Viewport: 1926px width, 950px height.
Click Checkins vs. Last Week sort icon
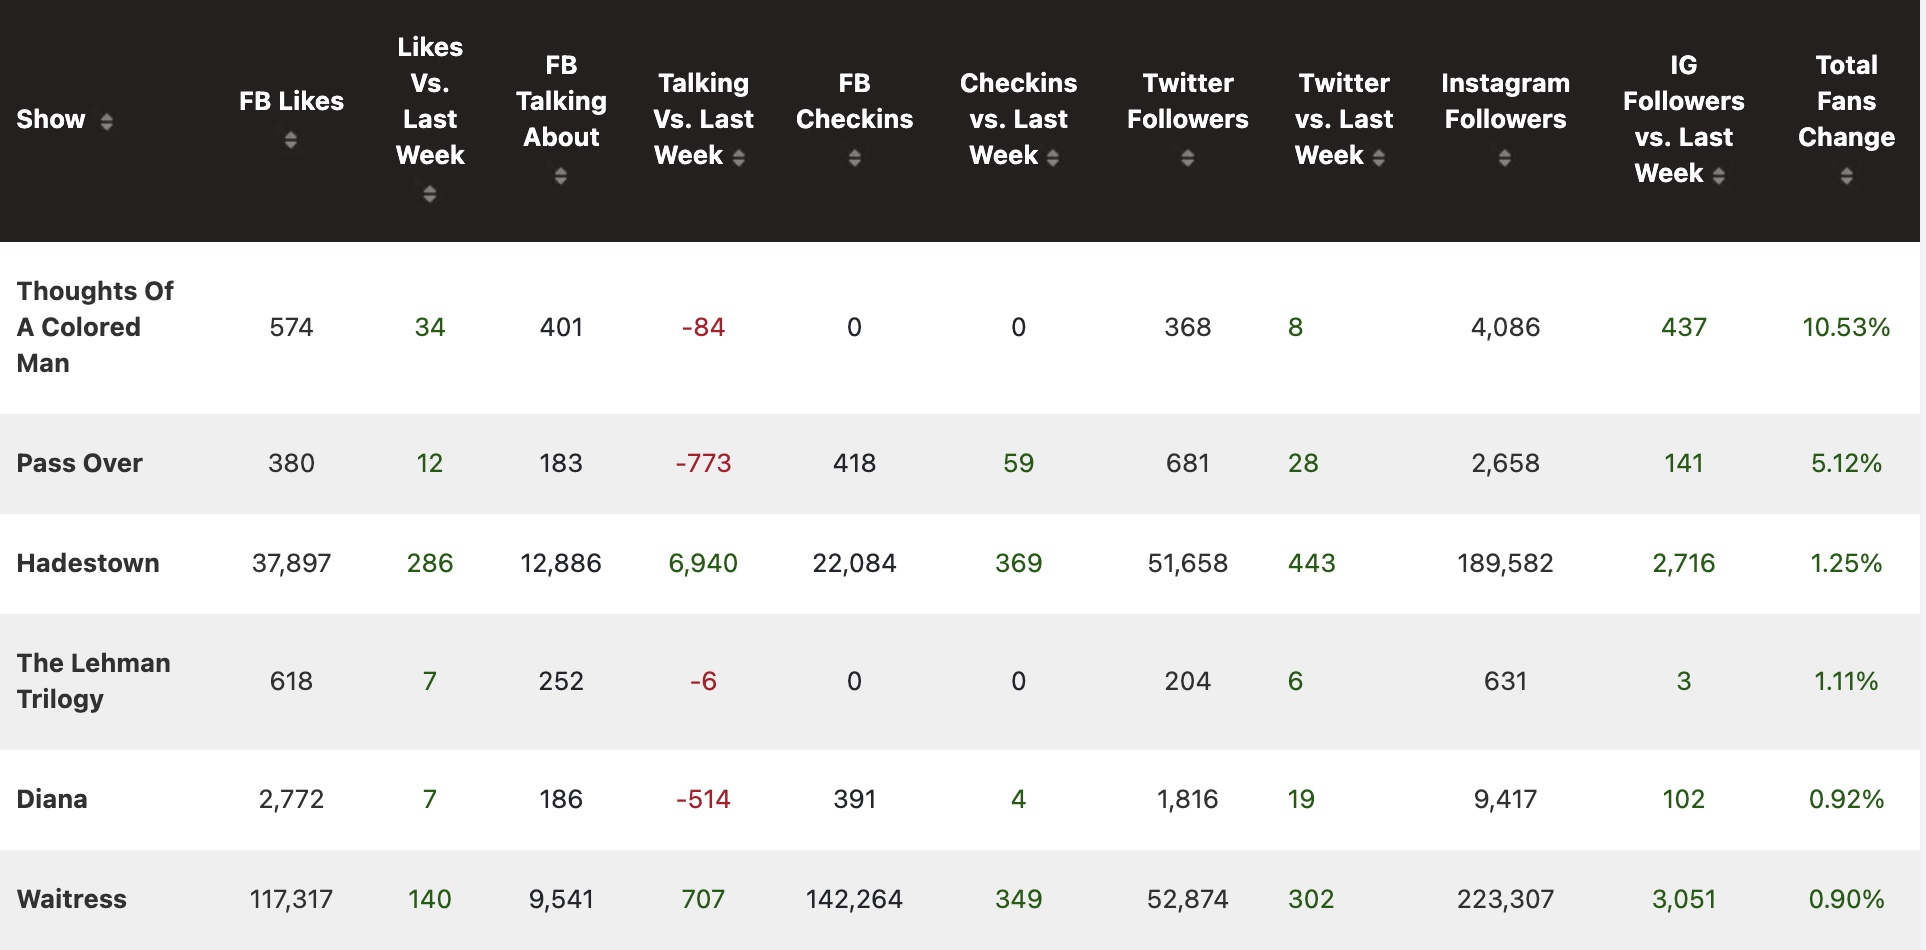(1053, 157)
